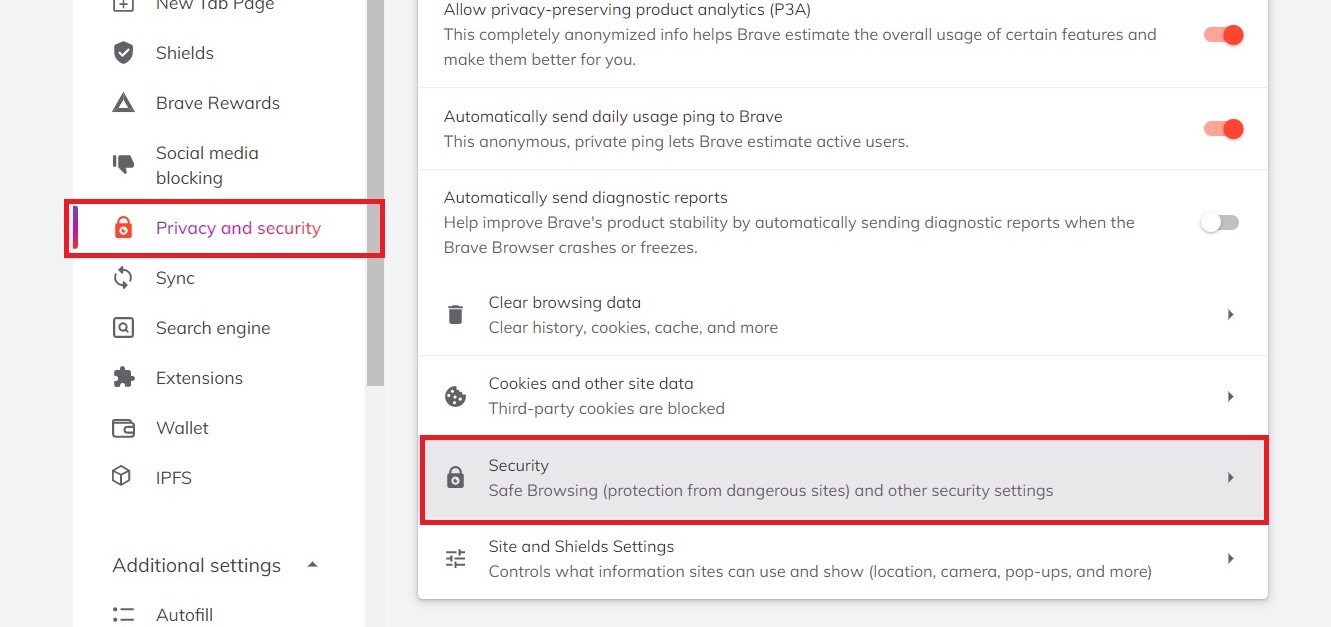
Task: Open the Security settings row
Action: [843, 478]
